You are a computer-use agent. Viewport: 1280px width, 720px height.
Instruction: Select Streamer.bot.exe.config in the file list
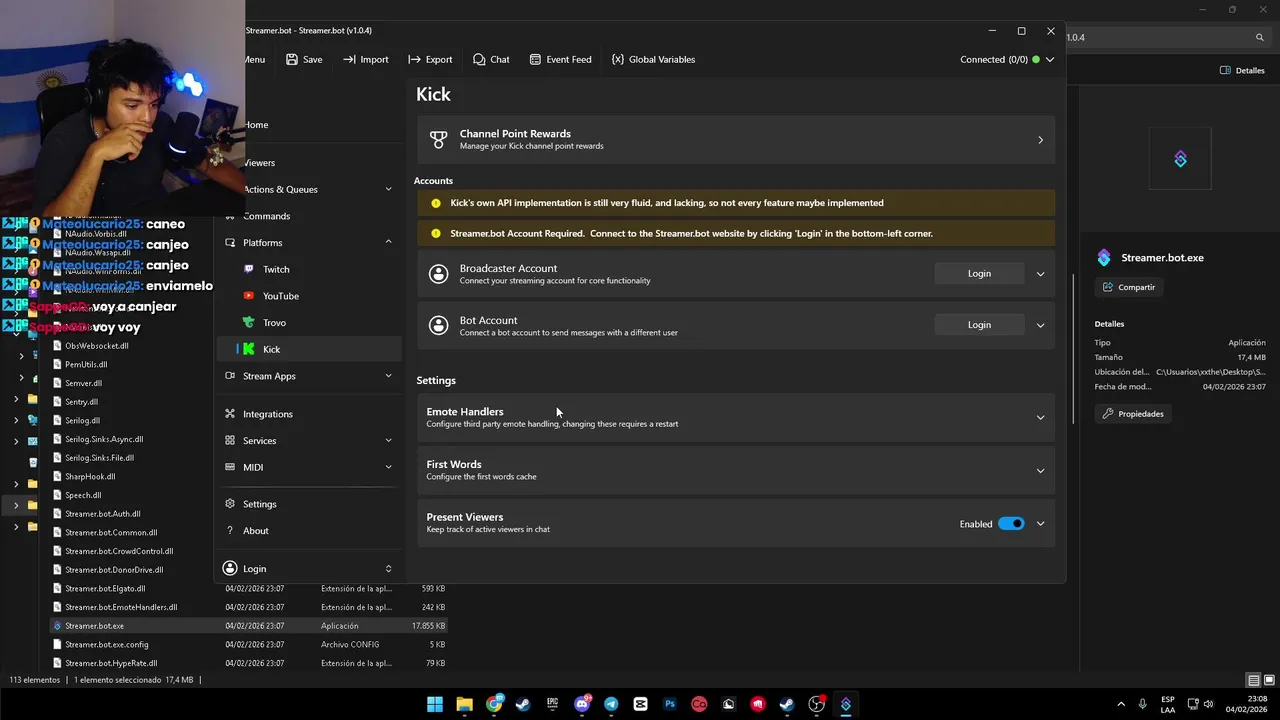point(107,644)
